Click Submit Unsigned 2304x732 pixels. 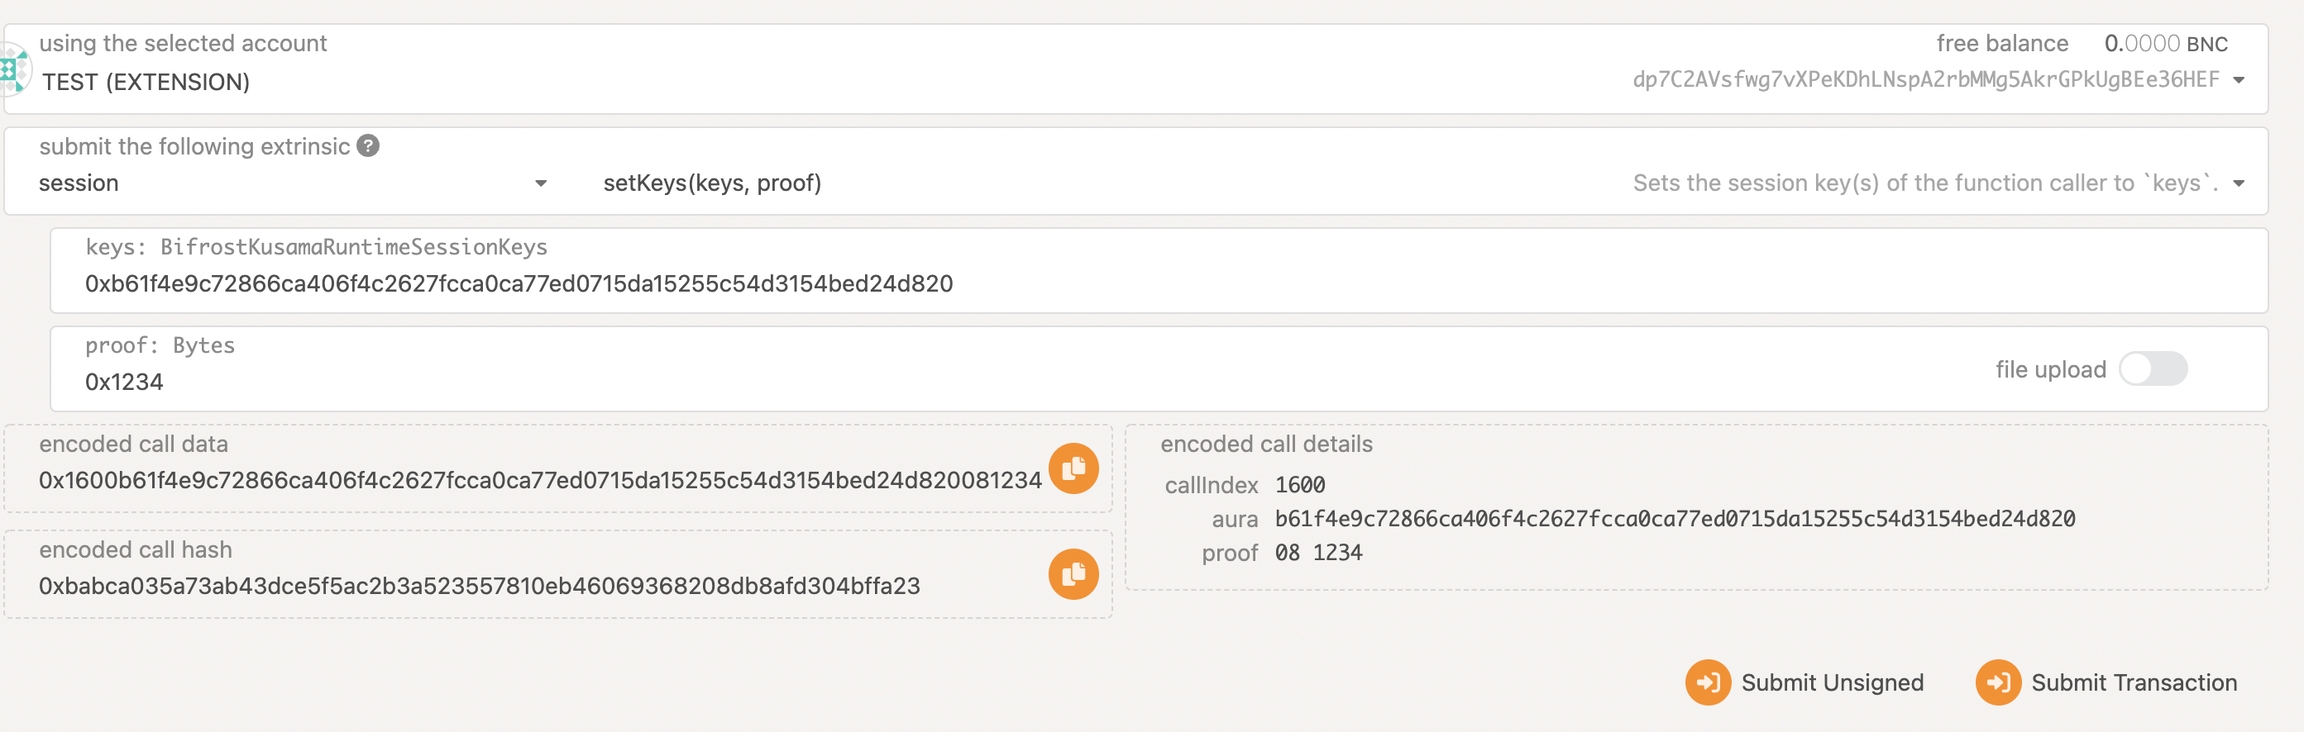click(x=1805, y=682)
